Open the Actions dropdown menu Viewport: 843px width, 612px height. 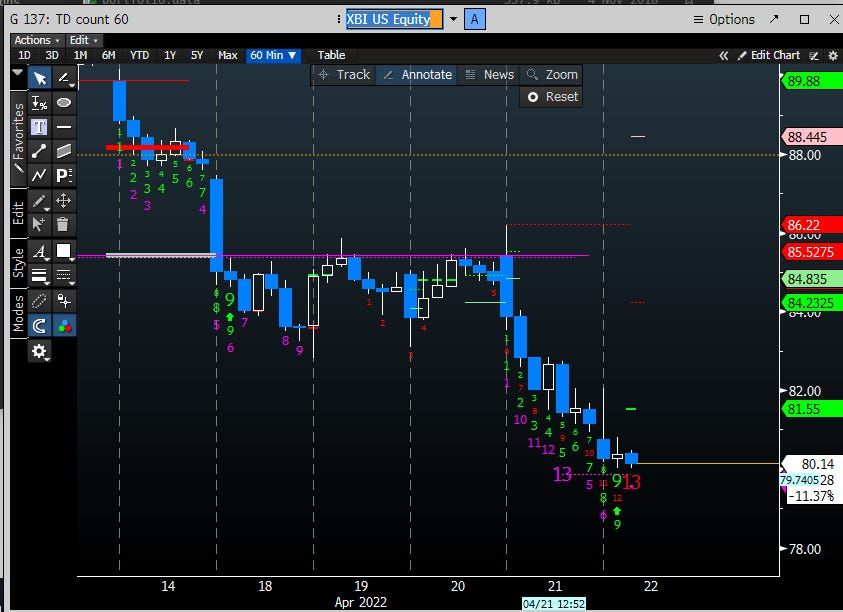click(37, 40)
